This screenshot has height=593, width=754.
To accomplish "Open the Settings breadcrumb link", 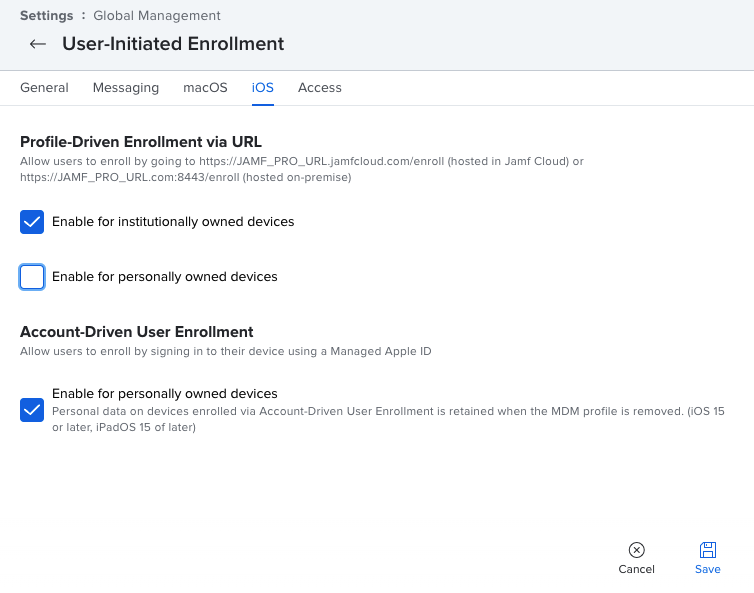I will coord(47,16).
